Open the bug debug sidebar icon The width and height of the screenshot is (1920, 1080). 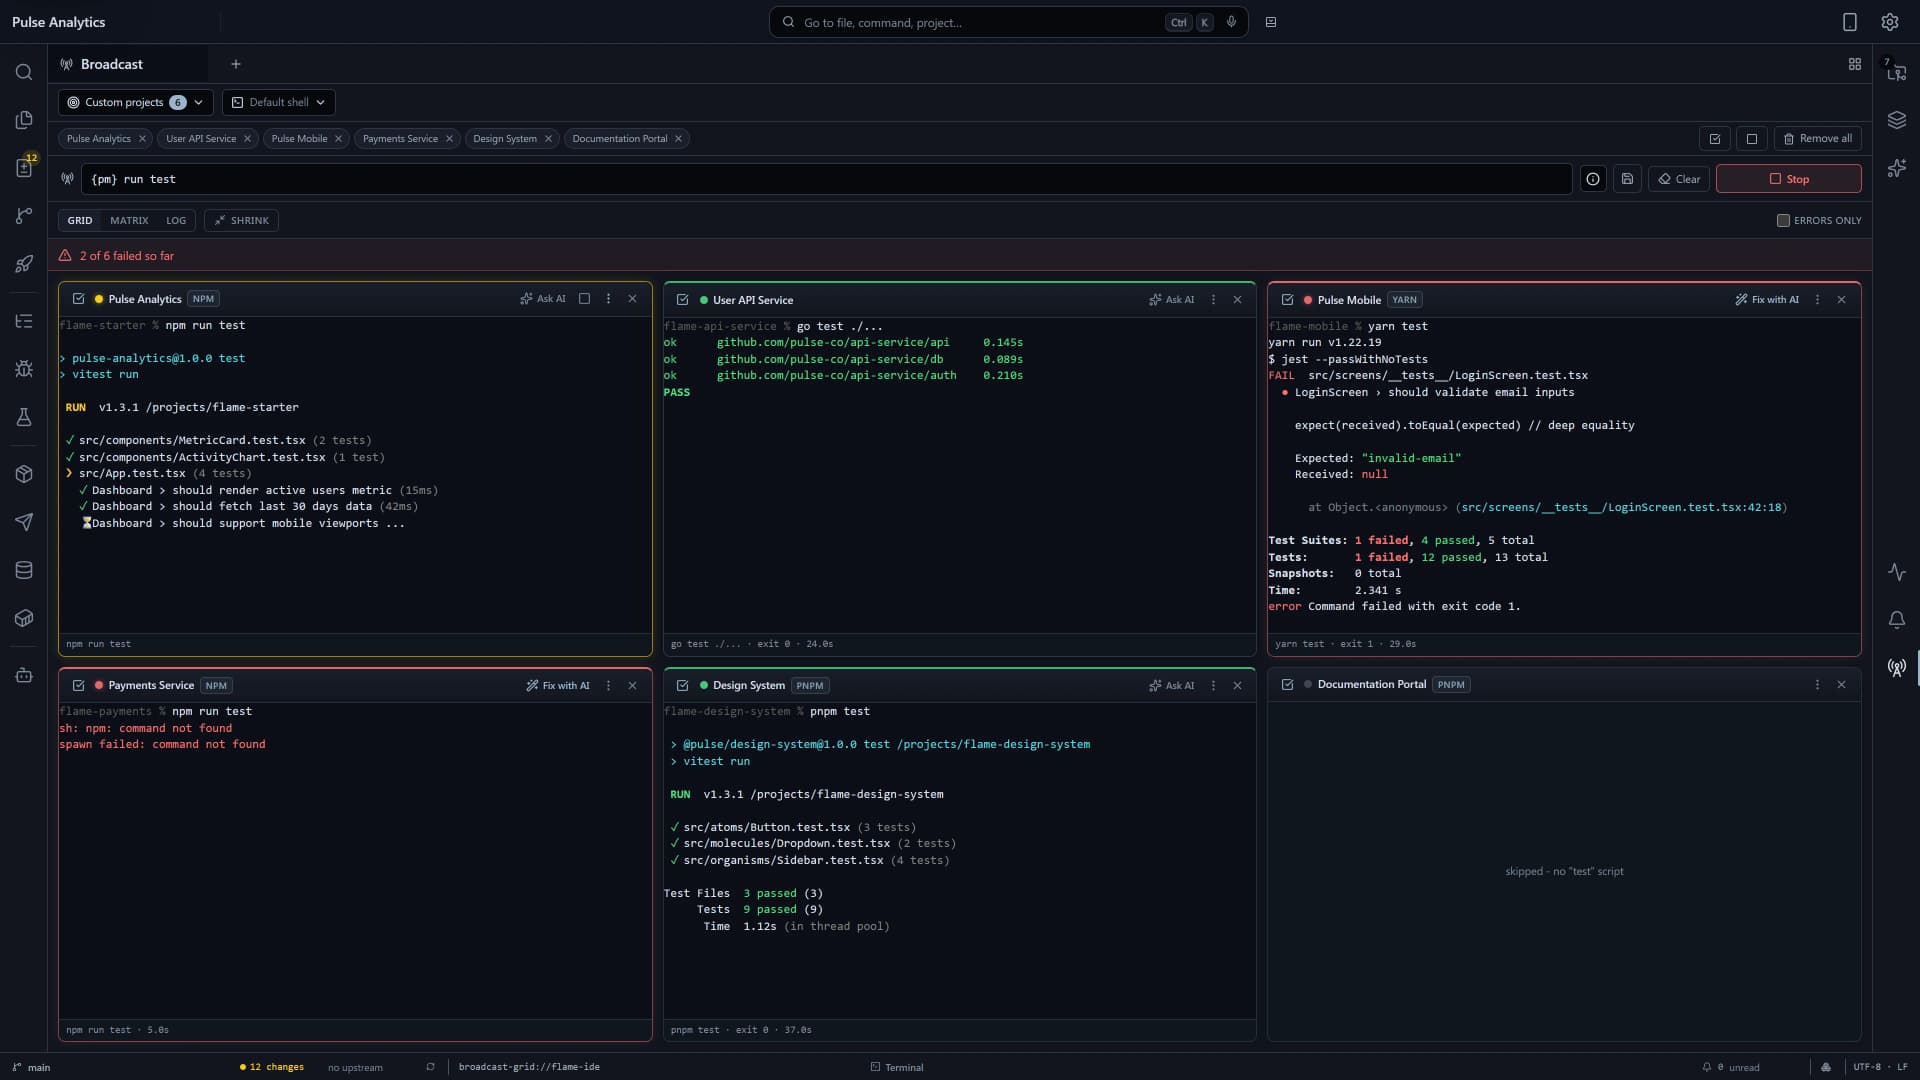[x=24, y=369]
